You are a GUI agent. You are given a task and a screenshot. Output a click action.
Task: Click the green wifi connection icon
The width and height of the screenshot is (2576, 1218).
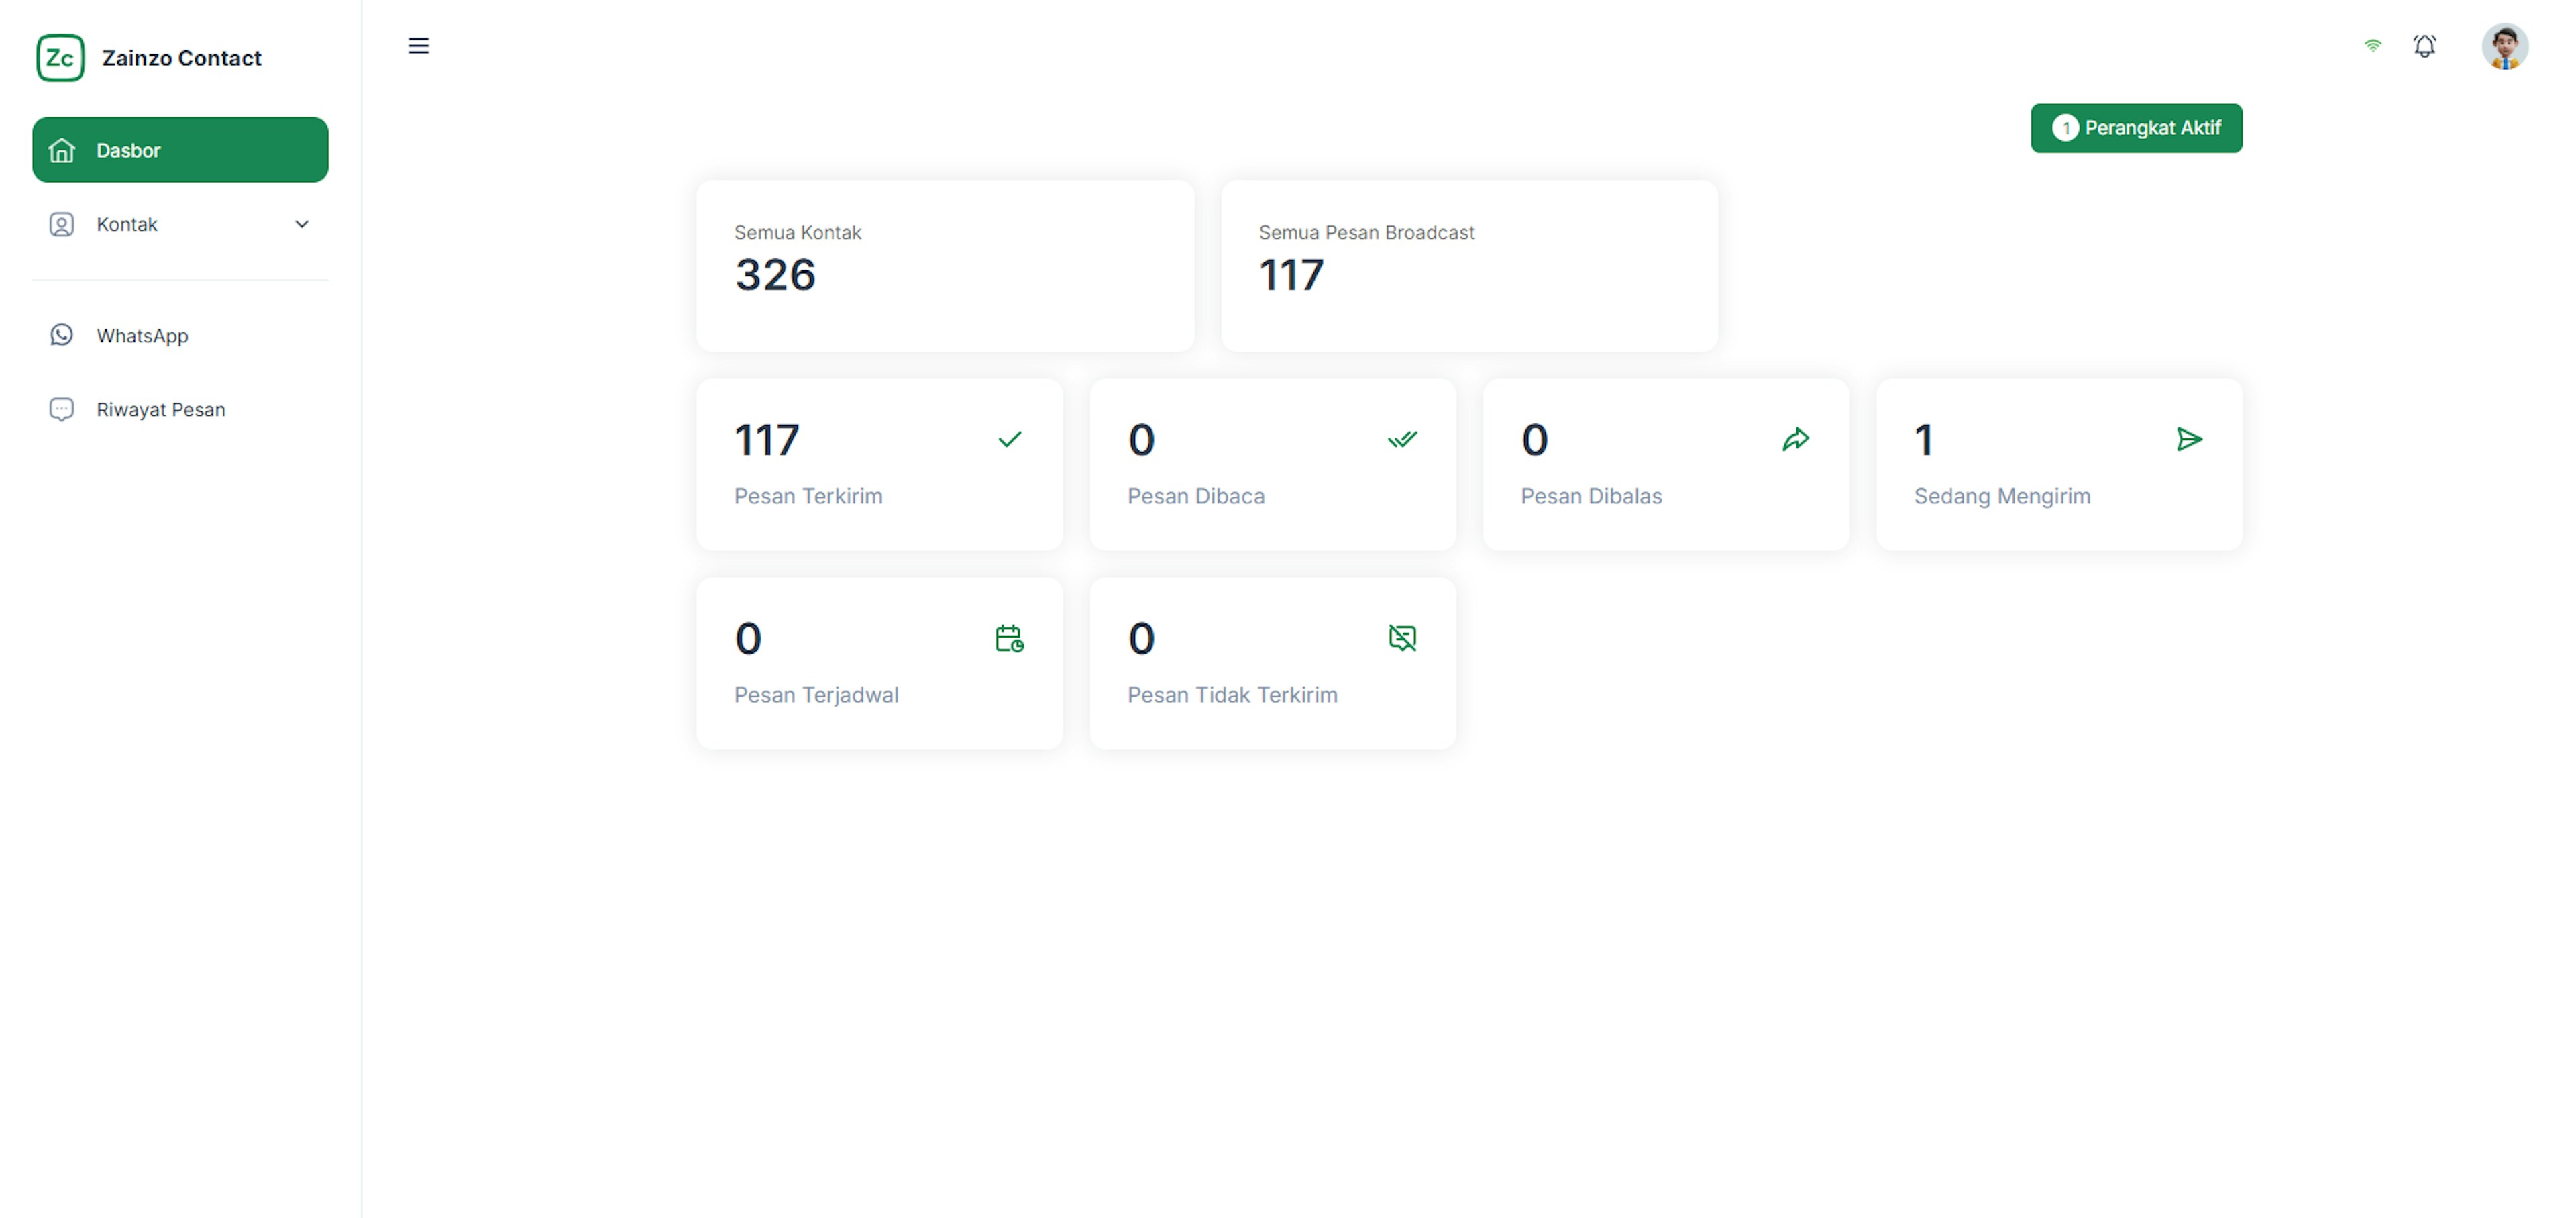[2372, 46]
